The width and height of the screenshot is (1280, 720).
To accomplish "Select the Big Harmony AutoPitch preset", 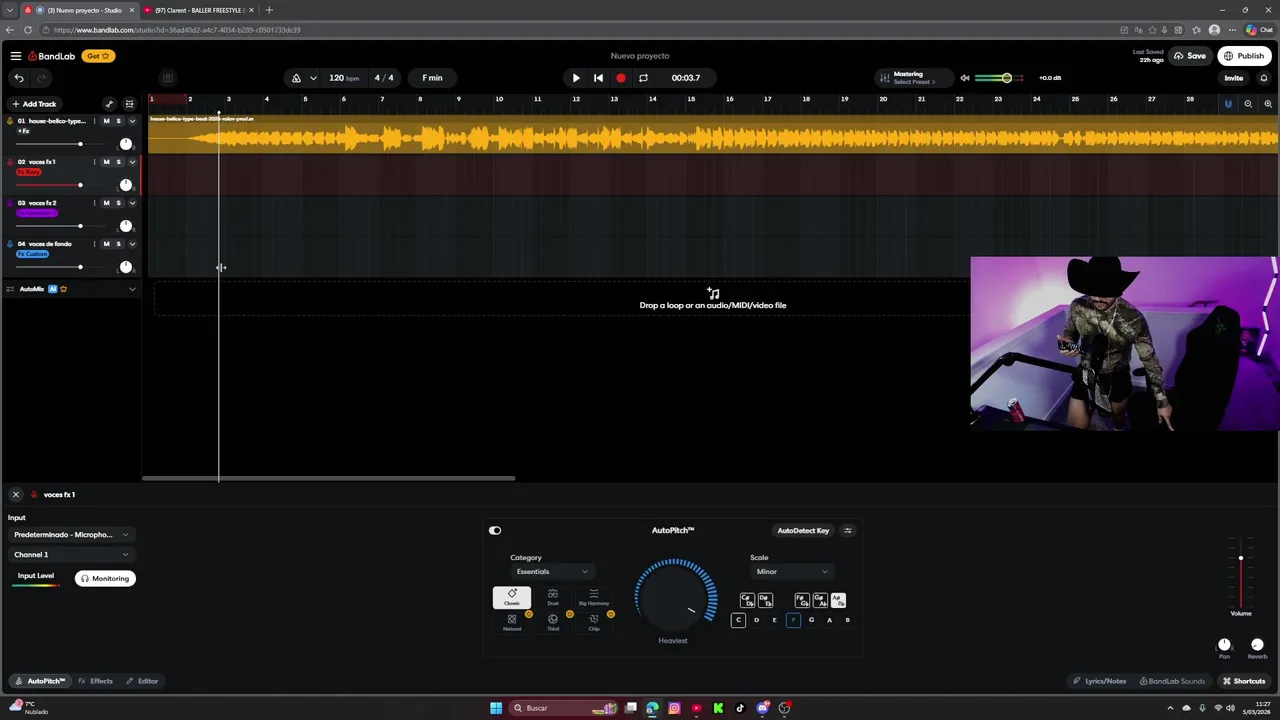I will click(594, 598).
